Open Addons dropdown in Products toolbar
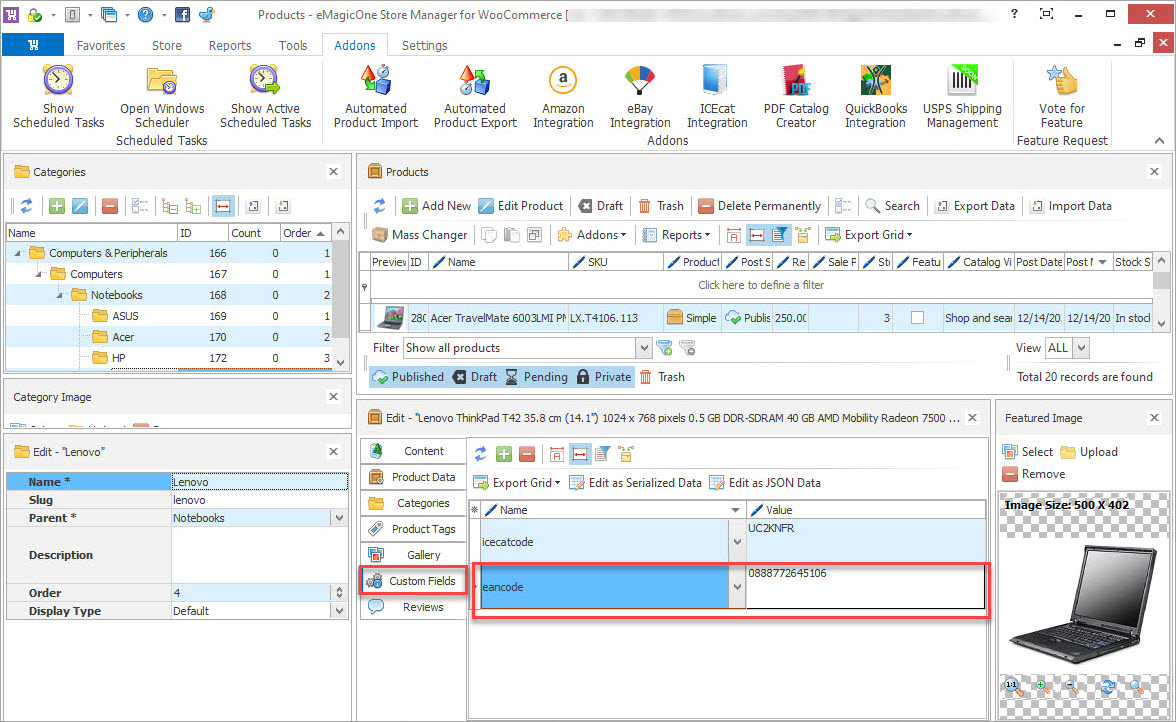Image resolution: width=1176 pixels, height=722 pixels. click(x=592, y=235)
